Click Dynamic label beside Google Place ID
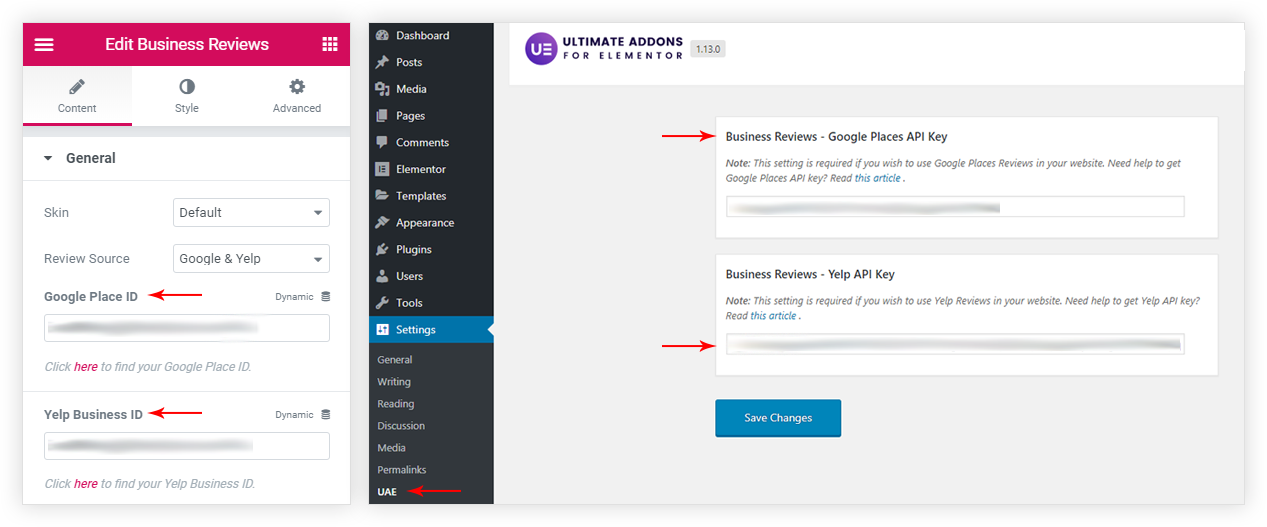 coord(295,297)
